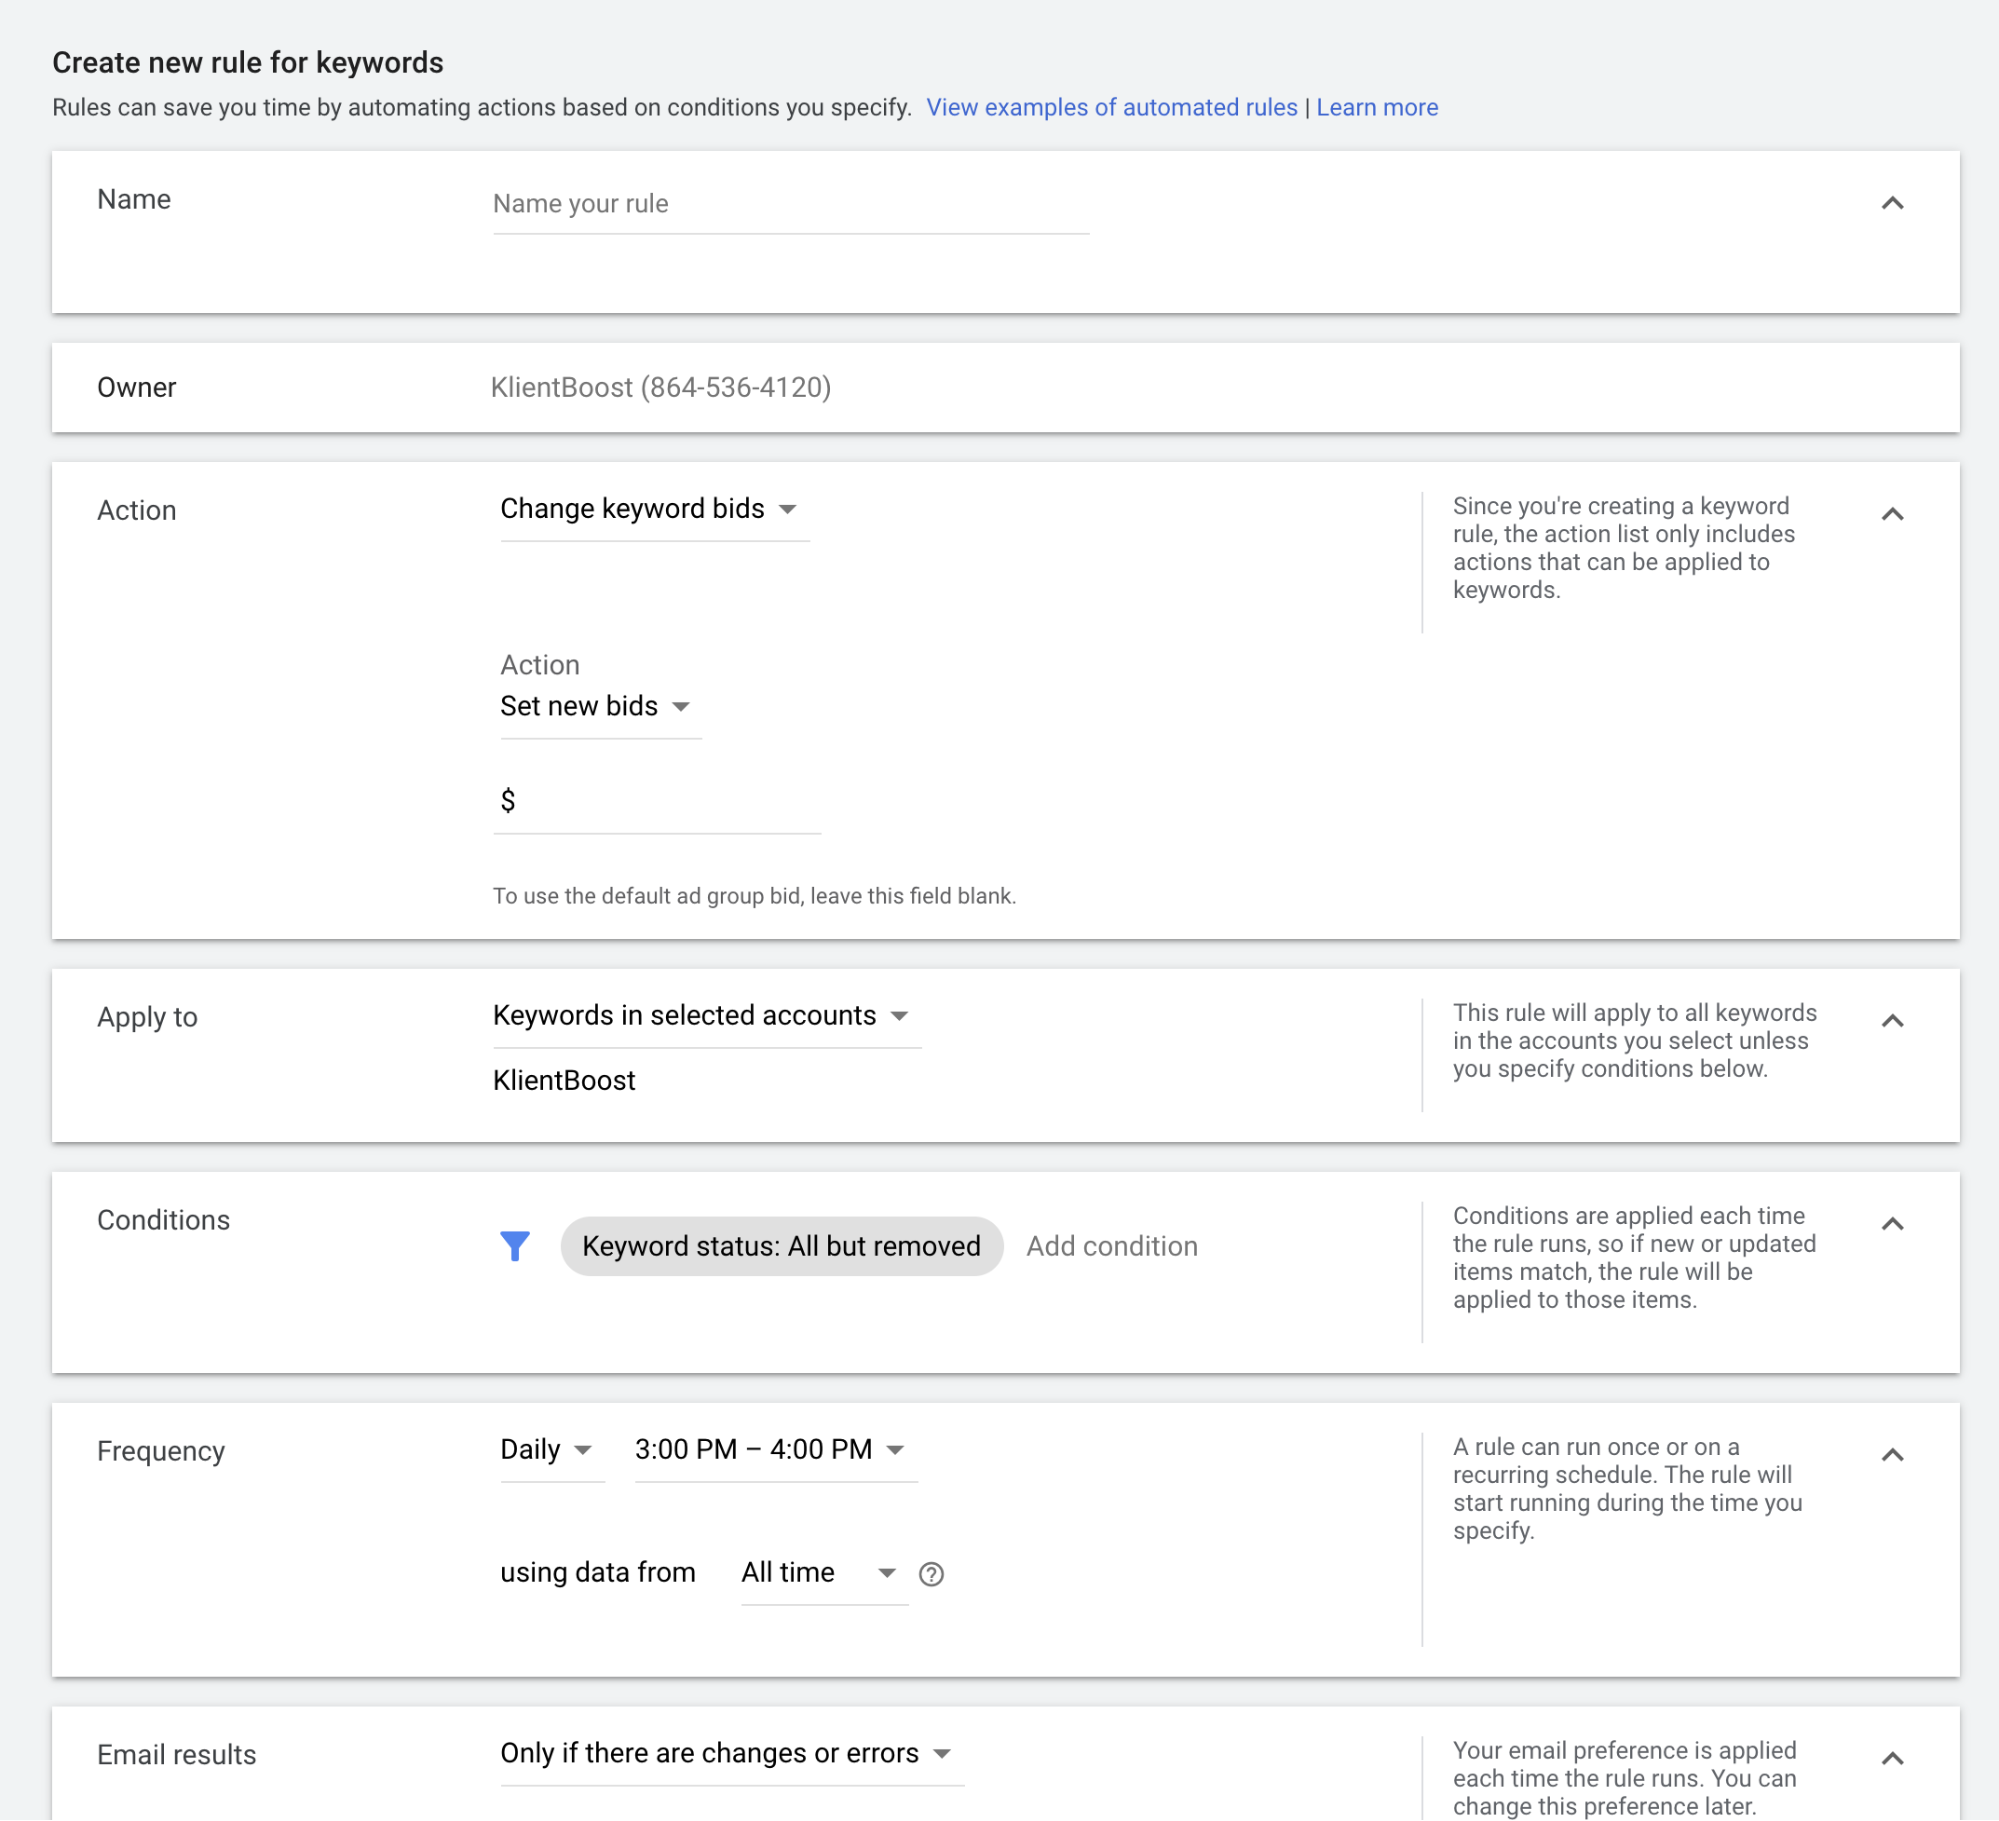Open the All time data range dropdown
The image size is (1999, 1821).
[x=817, y=1573]
